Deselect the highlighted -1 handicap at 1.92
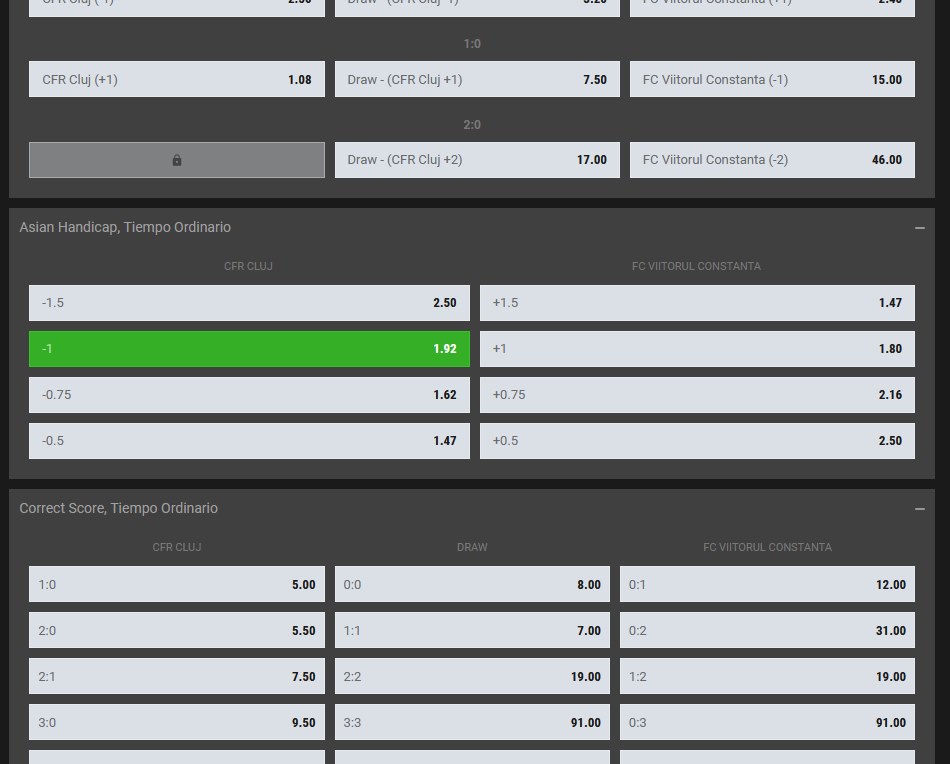The height and width of the screenshot is (764, 950). 248,348
